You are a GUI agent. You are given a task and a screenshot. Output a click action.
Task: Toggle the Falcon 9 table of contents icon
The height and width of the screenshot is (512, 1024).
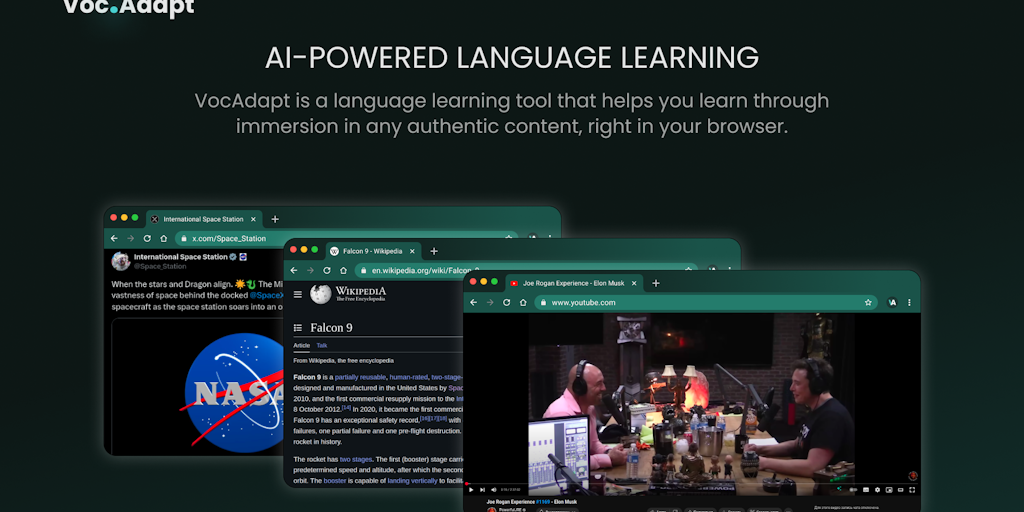pos(298,328)
